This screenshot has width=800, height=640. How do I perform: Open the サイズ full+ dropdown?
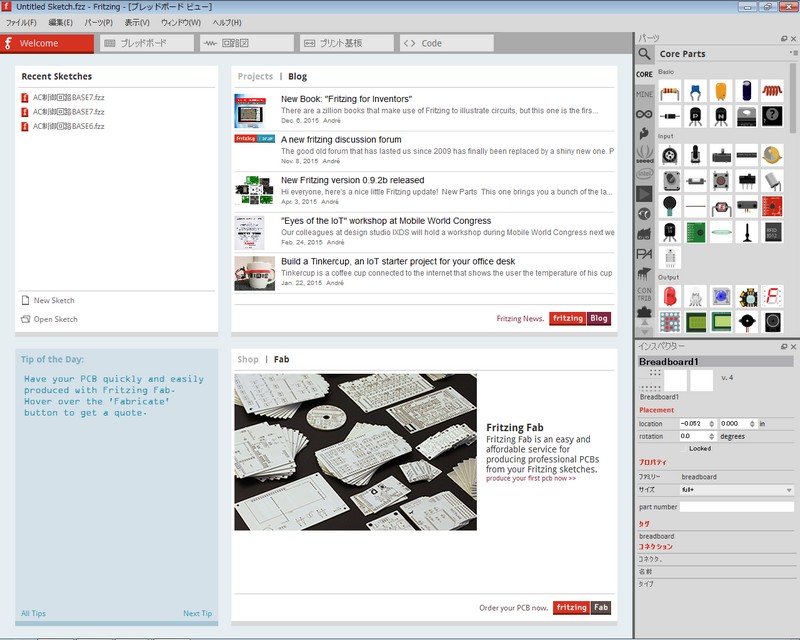pyautogui.click(x=737, y=490)
